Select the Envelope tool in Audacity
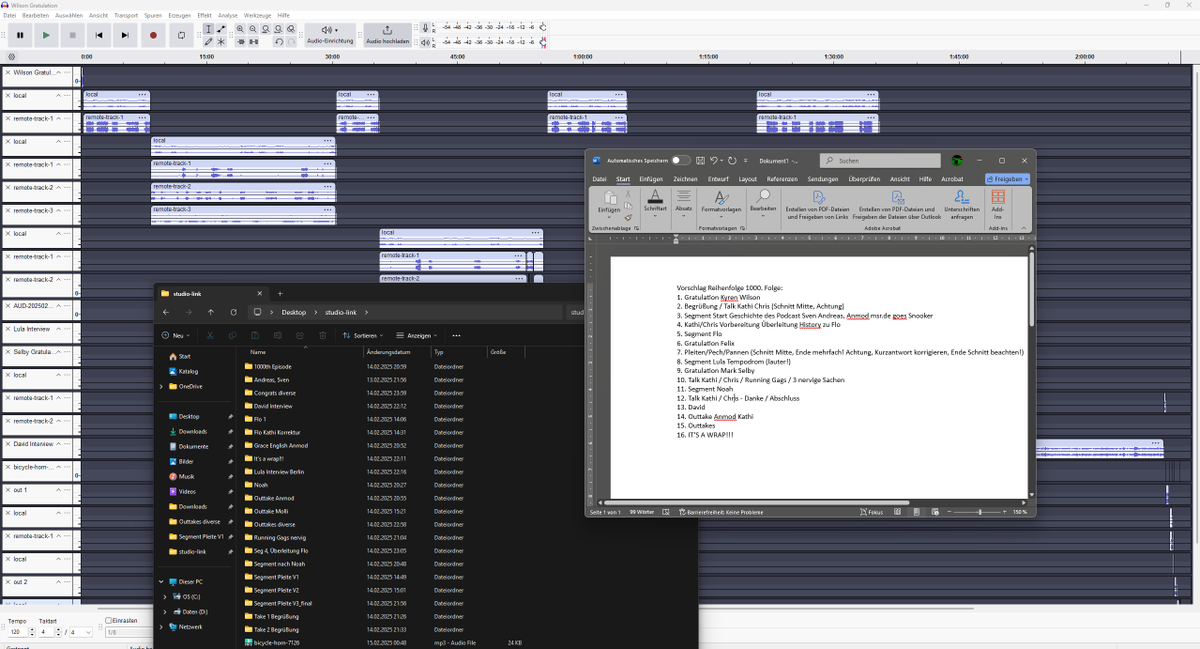This screenshot has height=649, width=1200. click(x=221, y=29)
